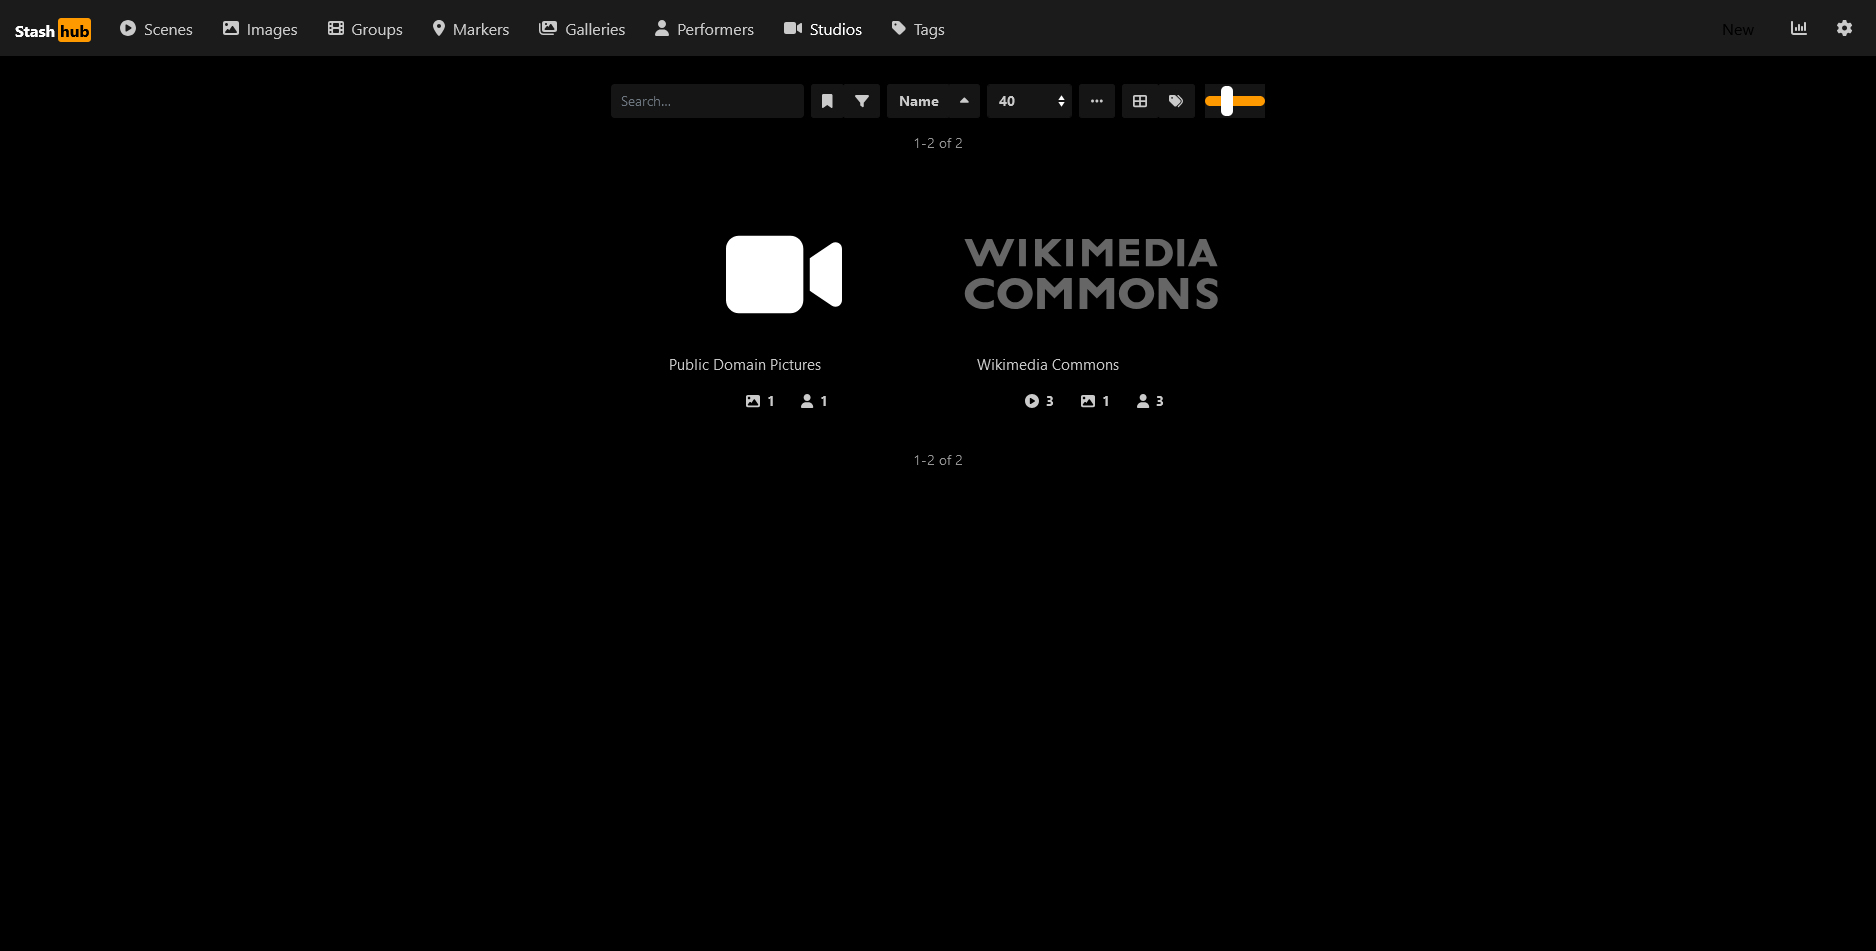The width and height of the screenshot is (1876, 951).
Task: Open the statistics chart icon
Action: pos(1798,28)
